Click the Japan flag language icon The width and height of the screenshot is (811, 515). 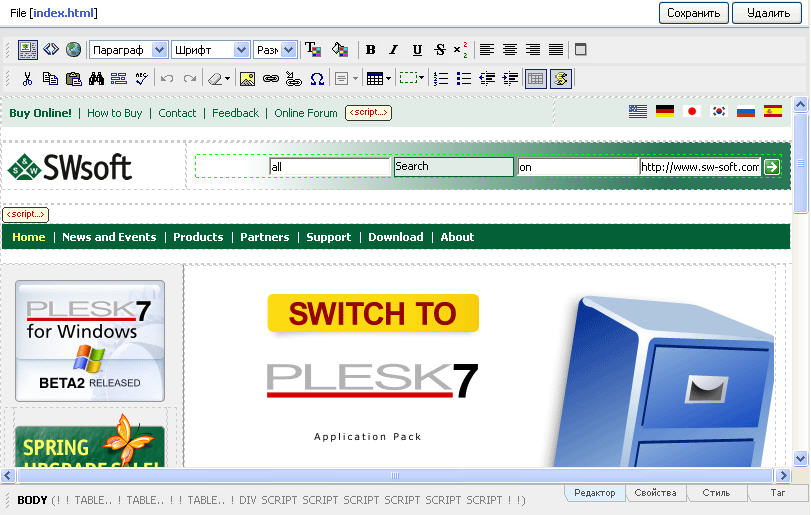tap(692, 111)
